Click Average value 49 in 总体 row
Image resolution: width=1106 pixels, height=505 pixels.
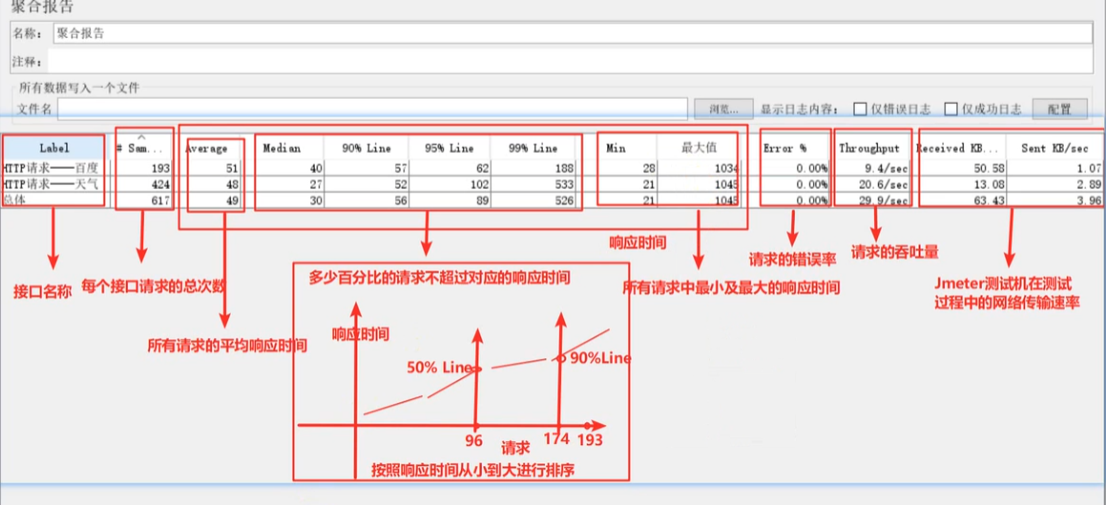tap(232, 201)
